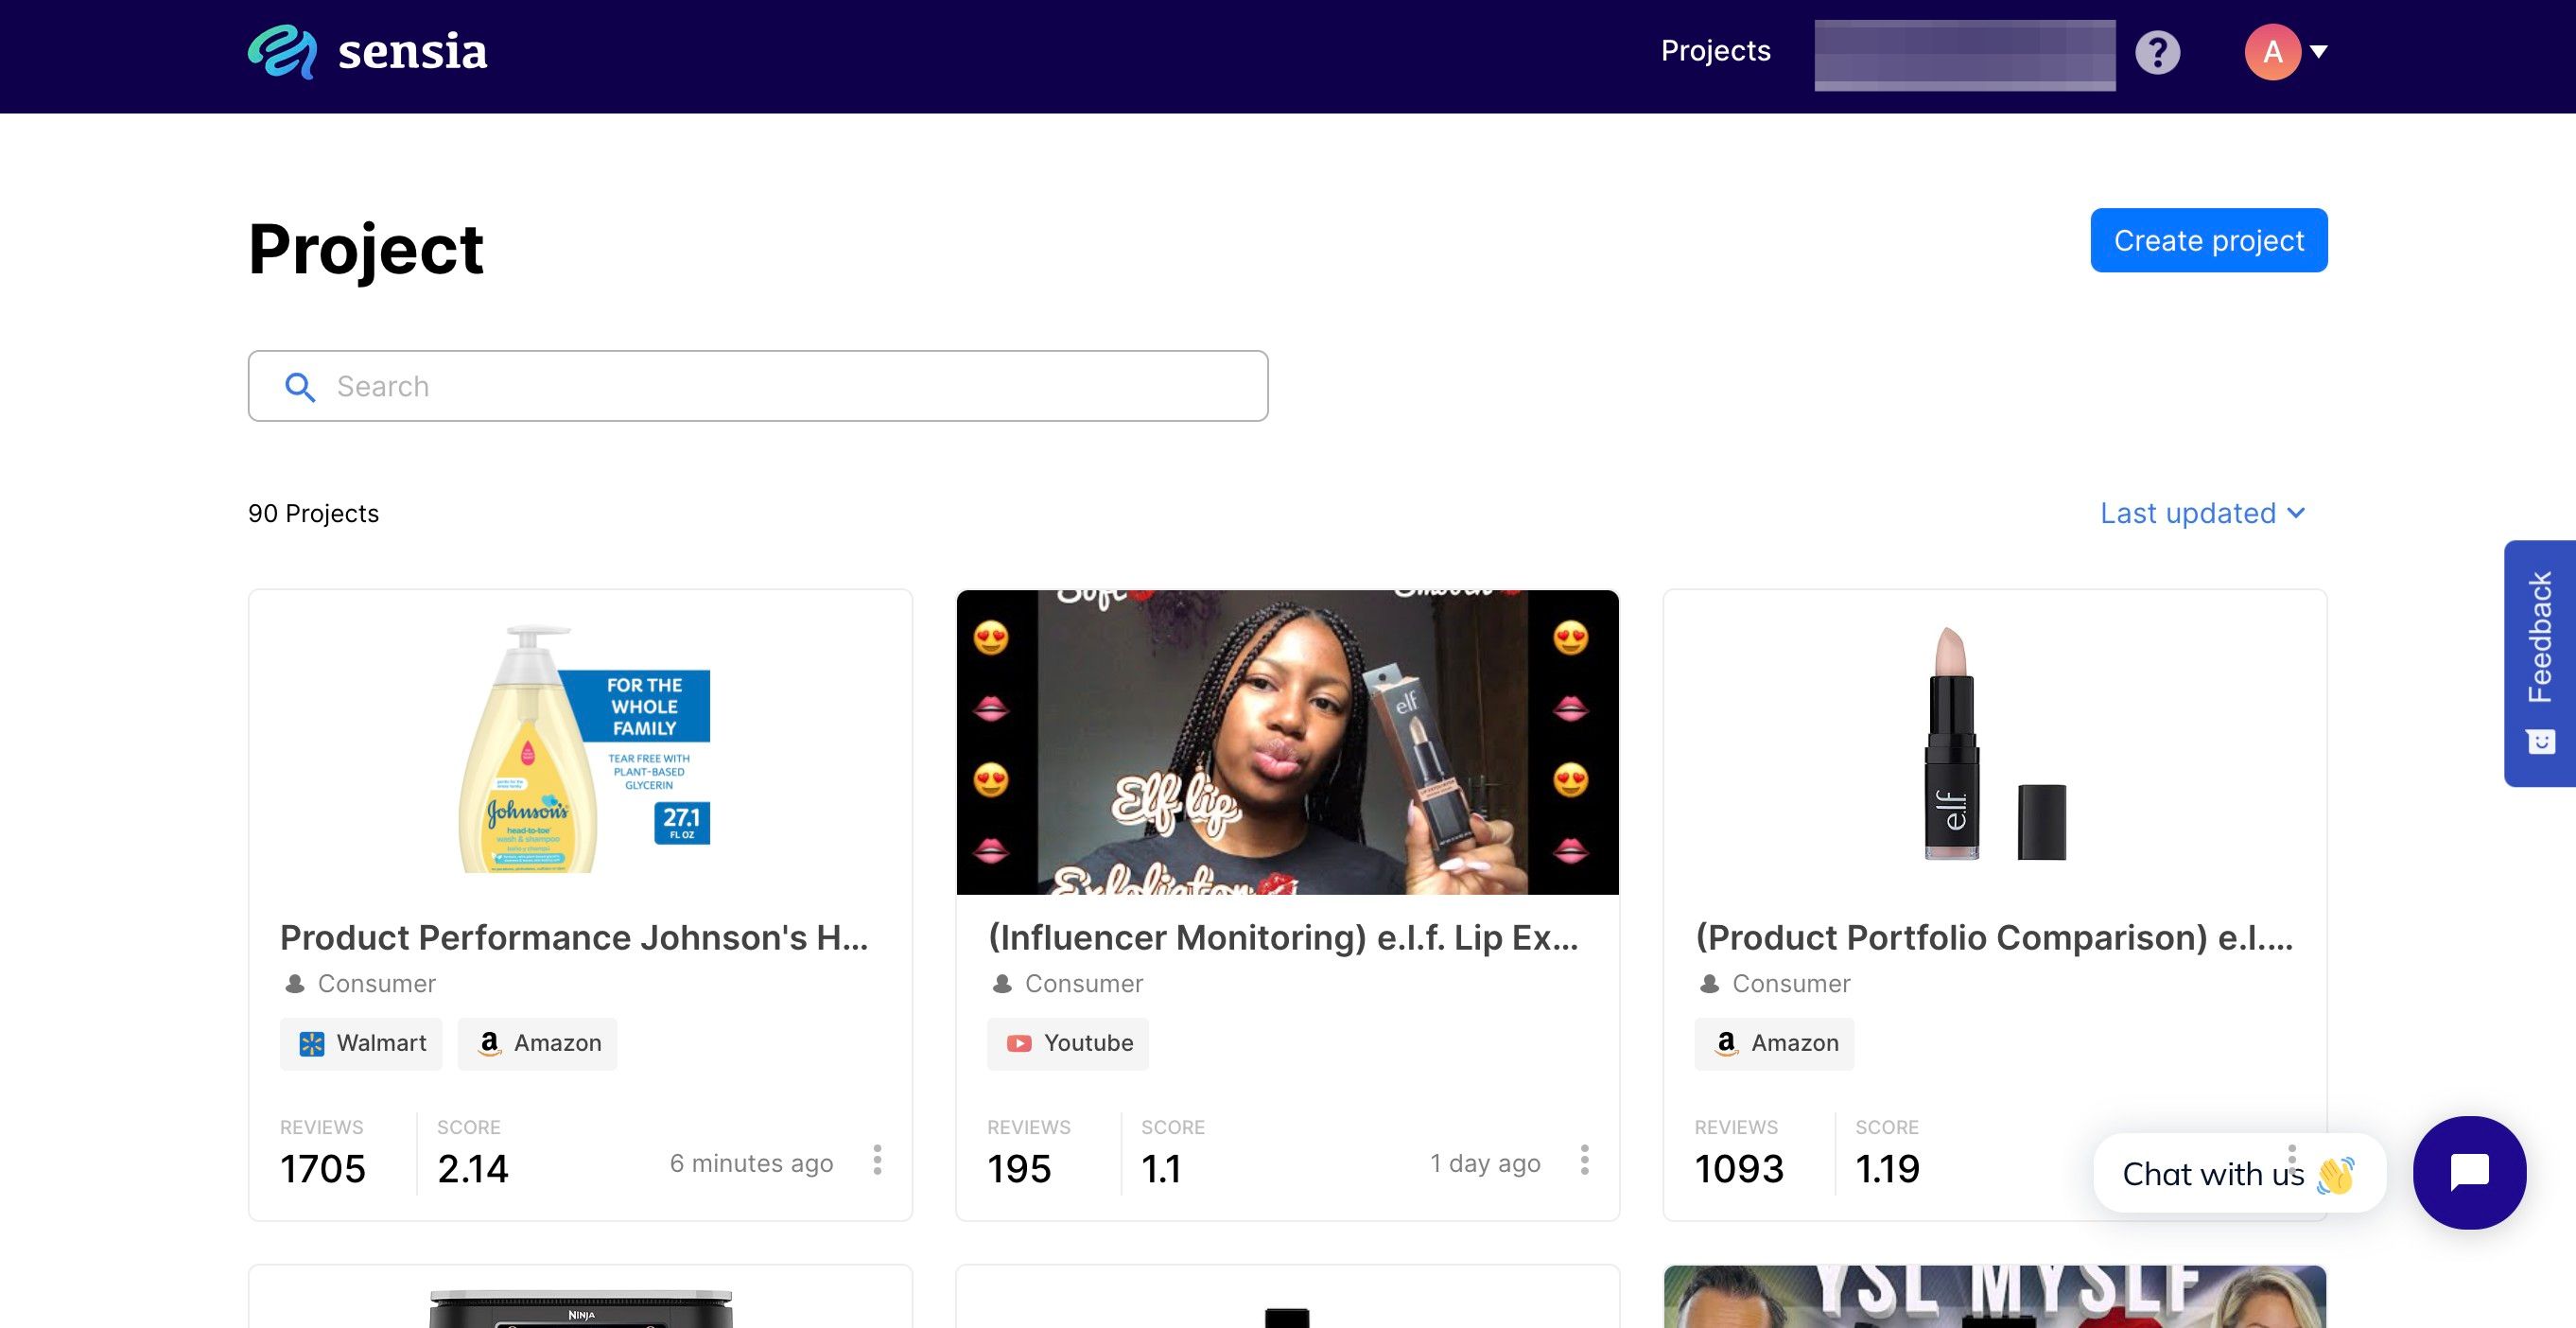Click Amazon tag on Johnson's project

coord(537,1044)
